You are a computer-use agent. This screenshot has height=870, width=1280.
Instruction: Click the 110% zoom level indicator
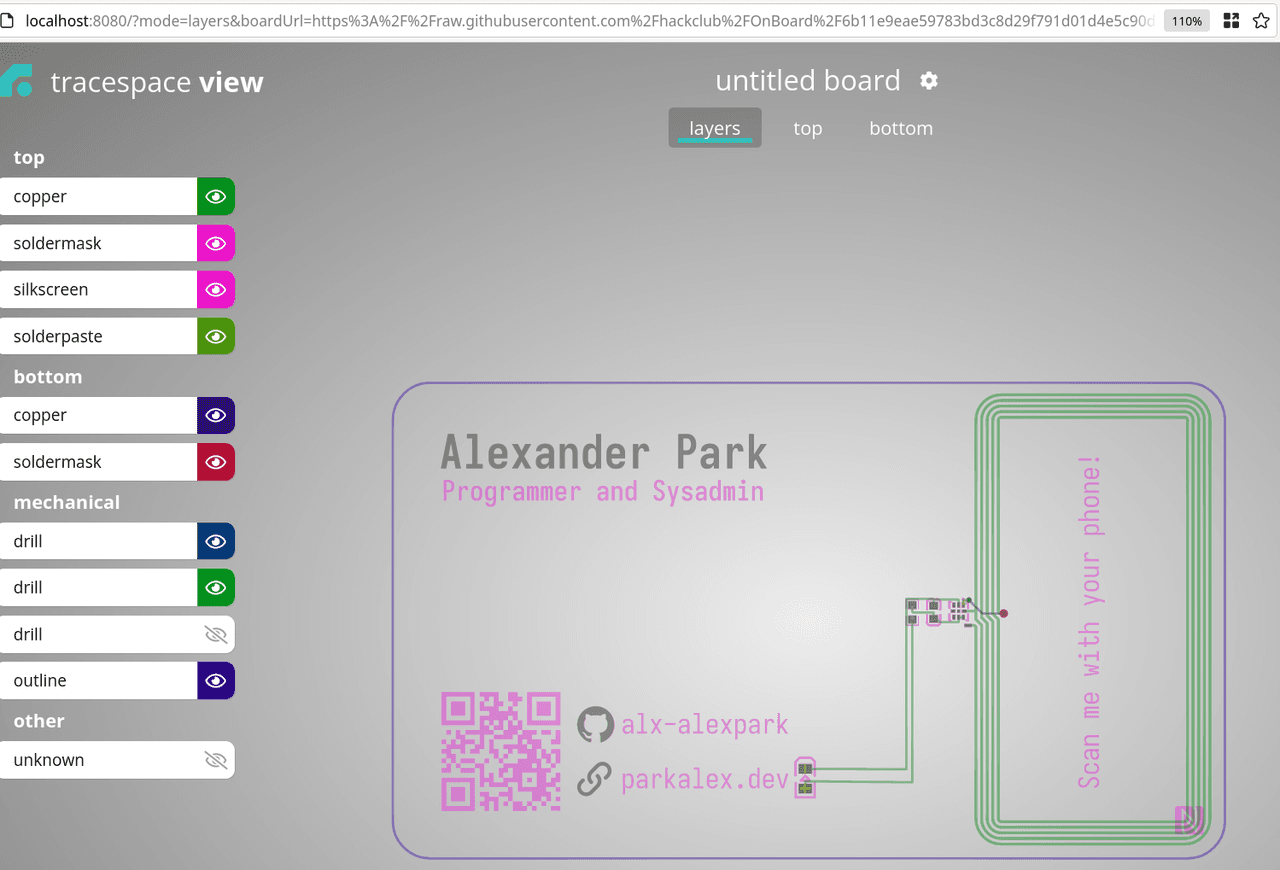[1186, 21]
